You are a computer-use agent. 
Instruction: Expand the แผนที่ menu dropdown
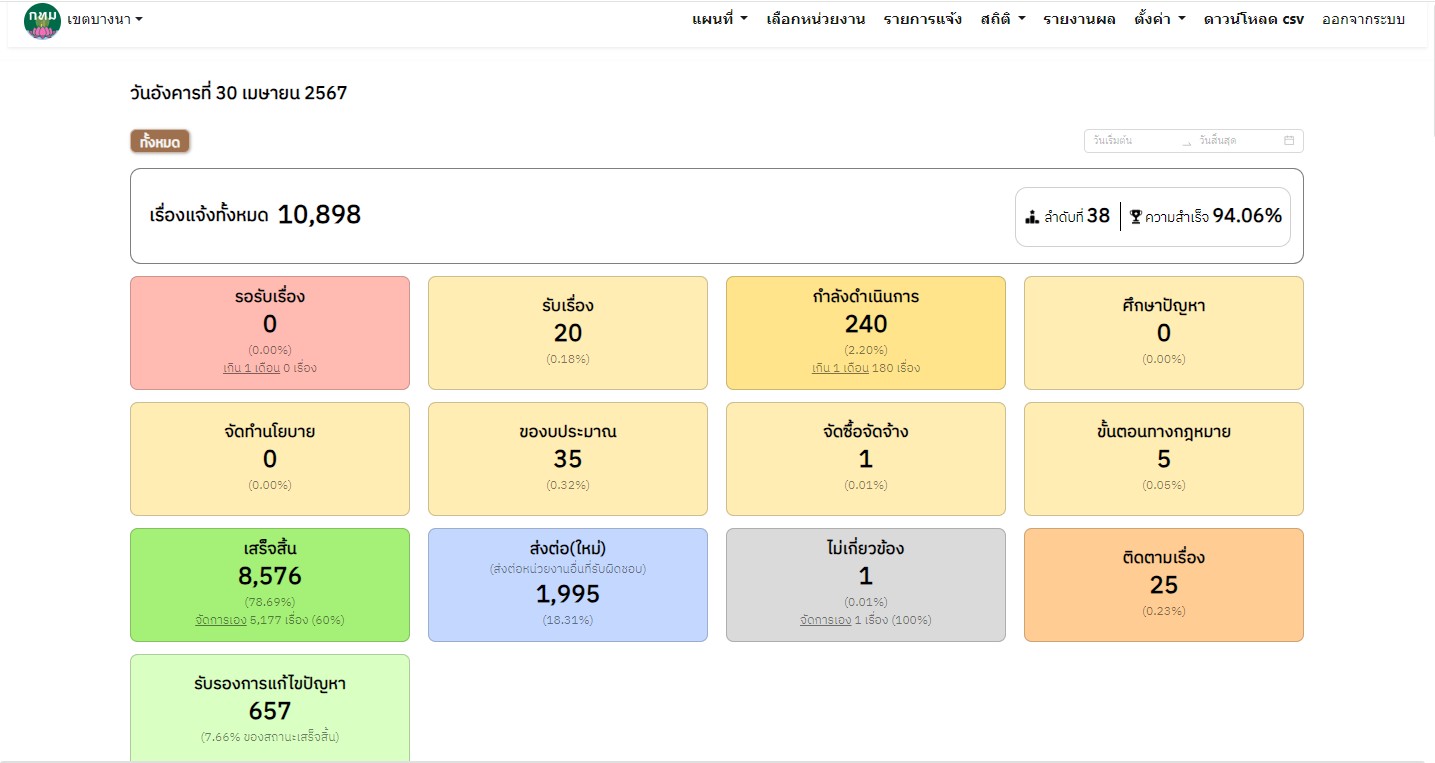[719, 19]
